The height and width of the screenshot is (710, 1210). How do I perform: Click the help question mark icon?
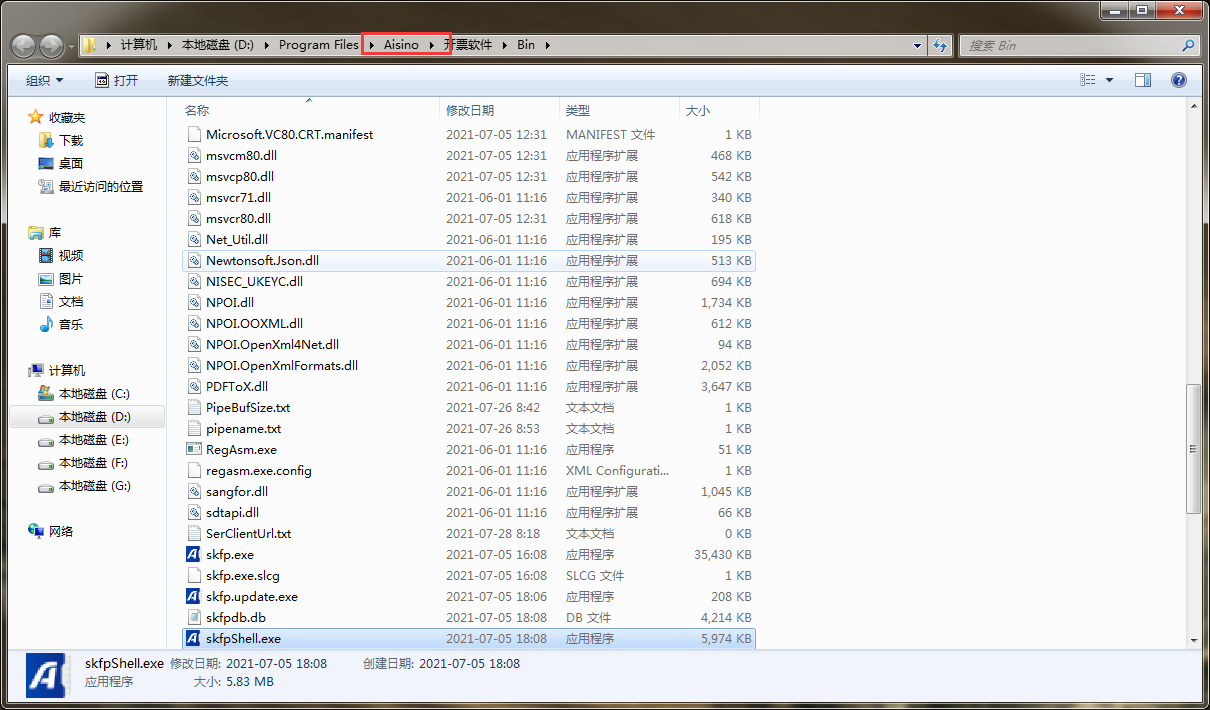pos(1179,80)
